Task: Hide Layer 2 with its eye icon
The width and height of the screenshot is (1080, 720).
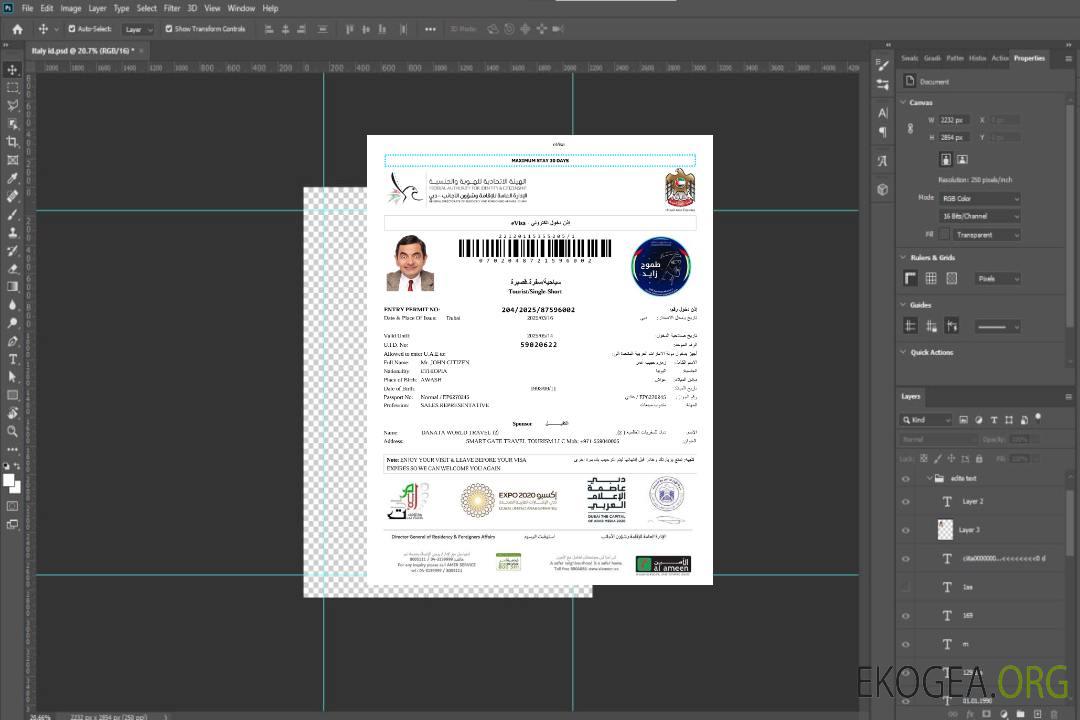Action: tap(906, 502)
